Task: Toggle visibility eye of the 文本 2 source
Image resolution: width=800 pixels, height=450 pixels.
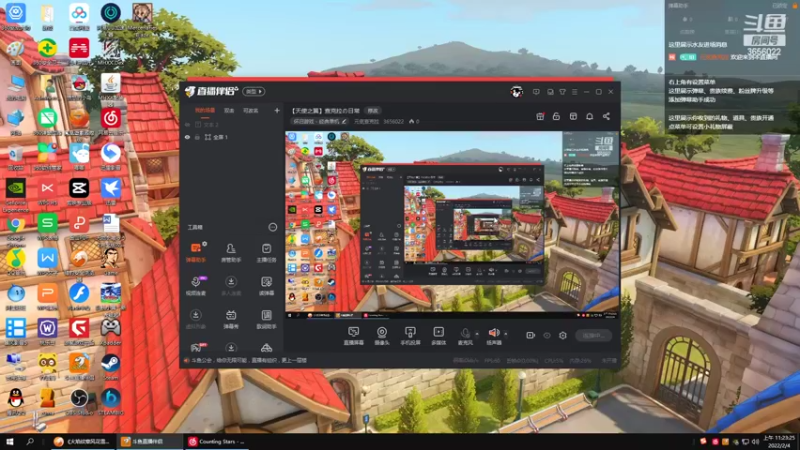Action: pos(187,124)
